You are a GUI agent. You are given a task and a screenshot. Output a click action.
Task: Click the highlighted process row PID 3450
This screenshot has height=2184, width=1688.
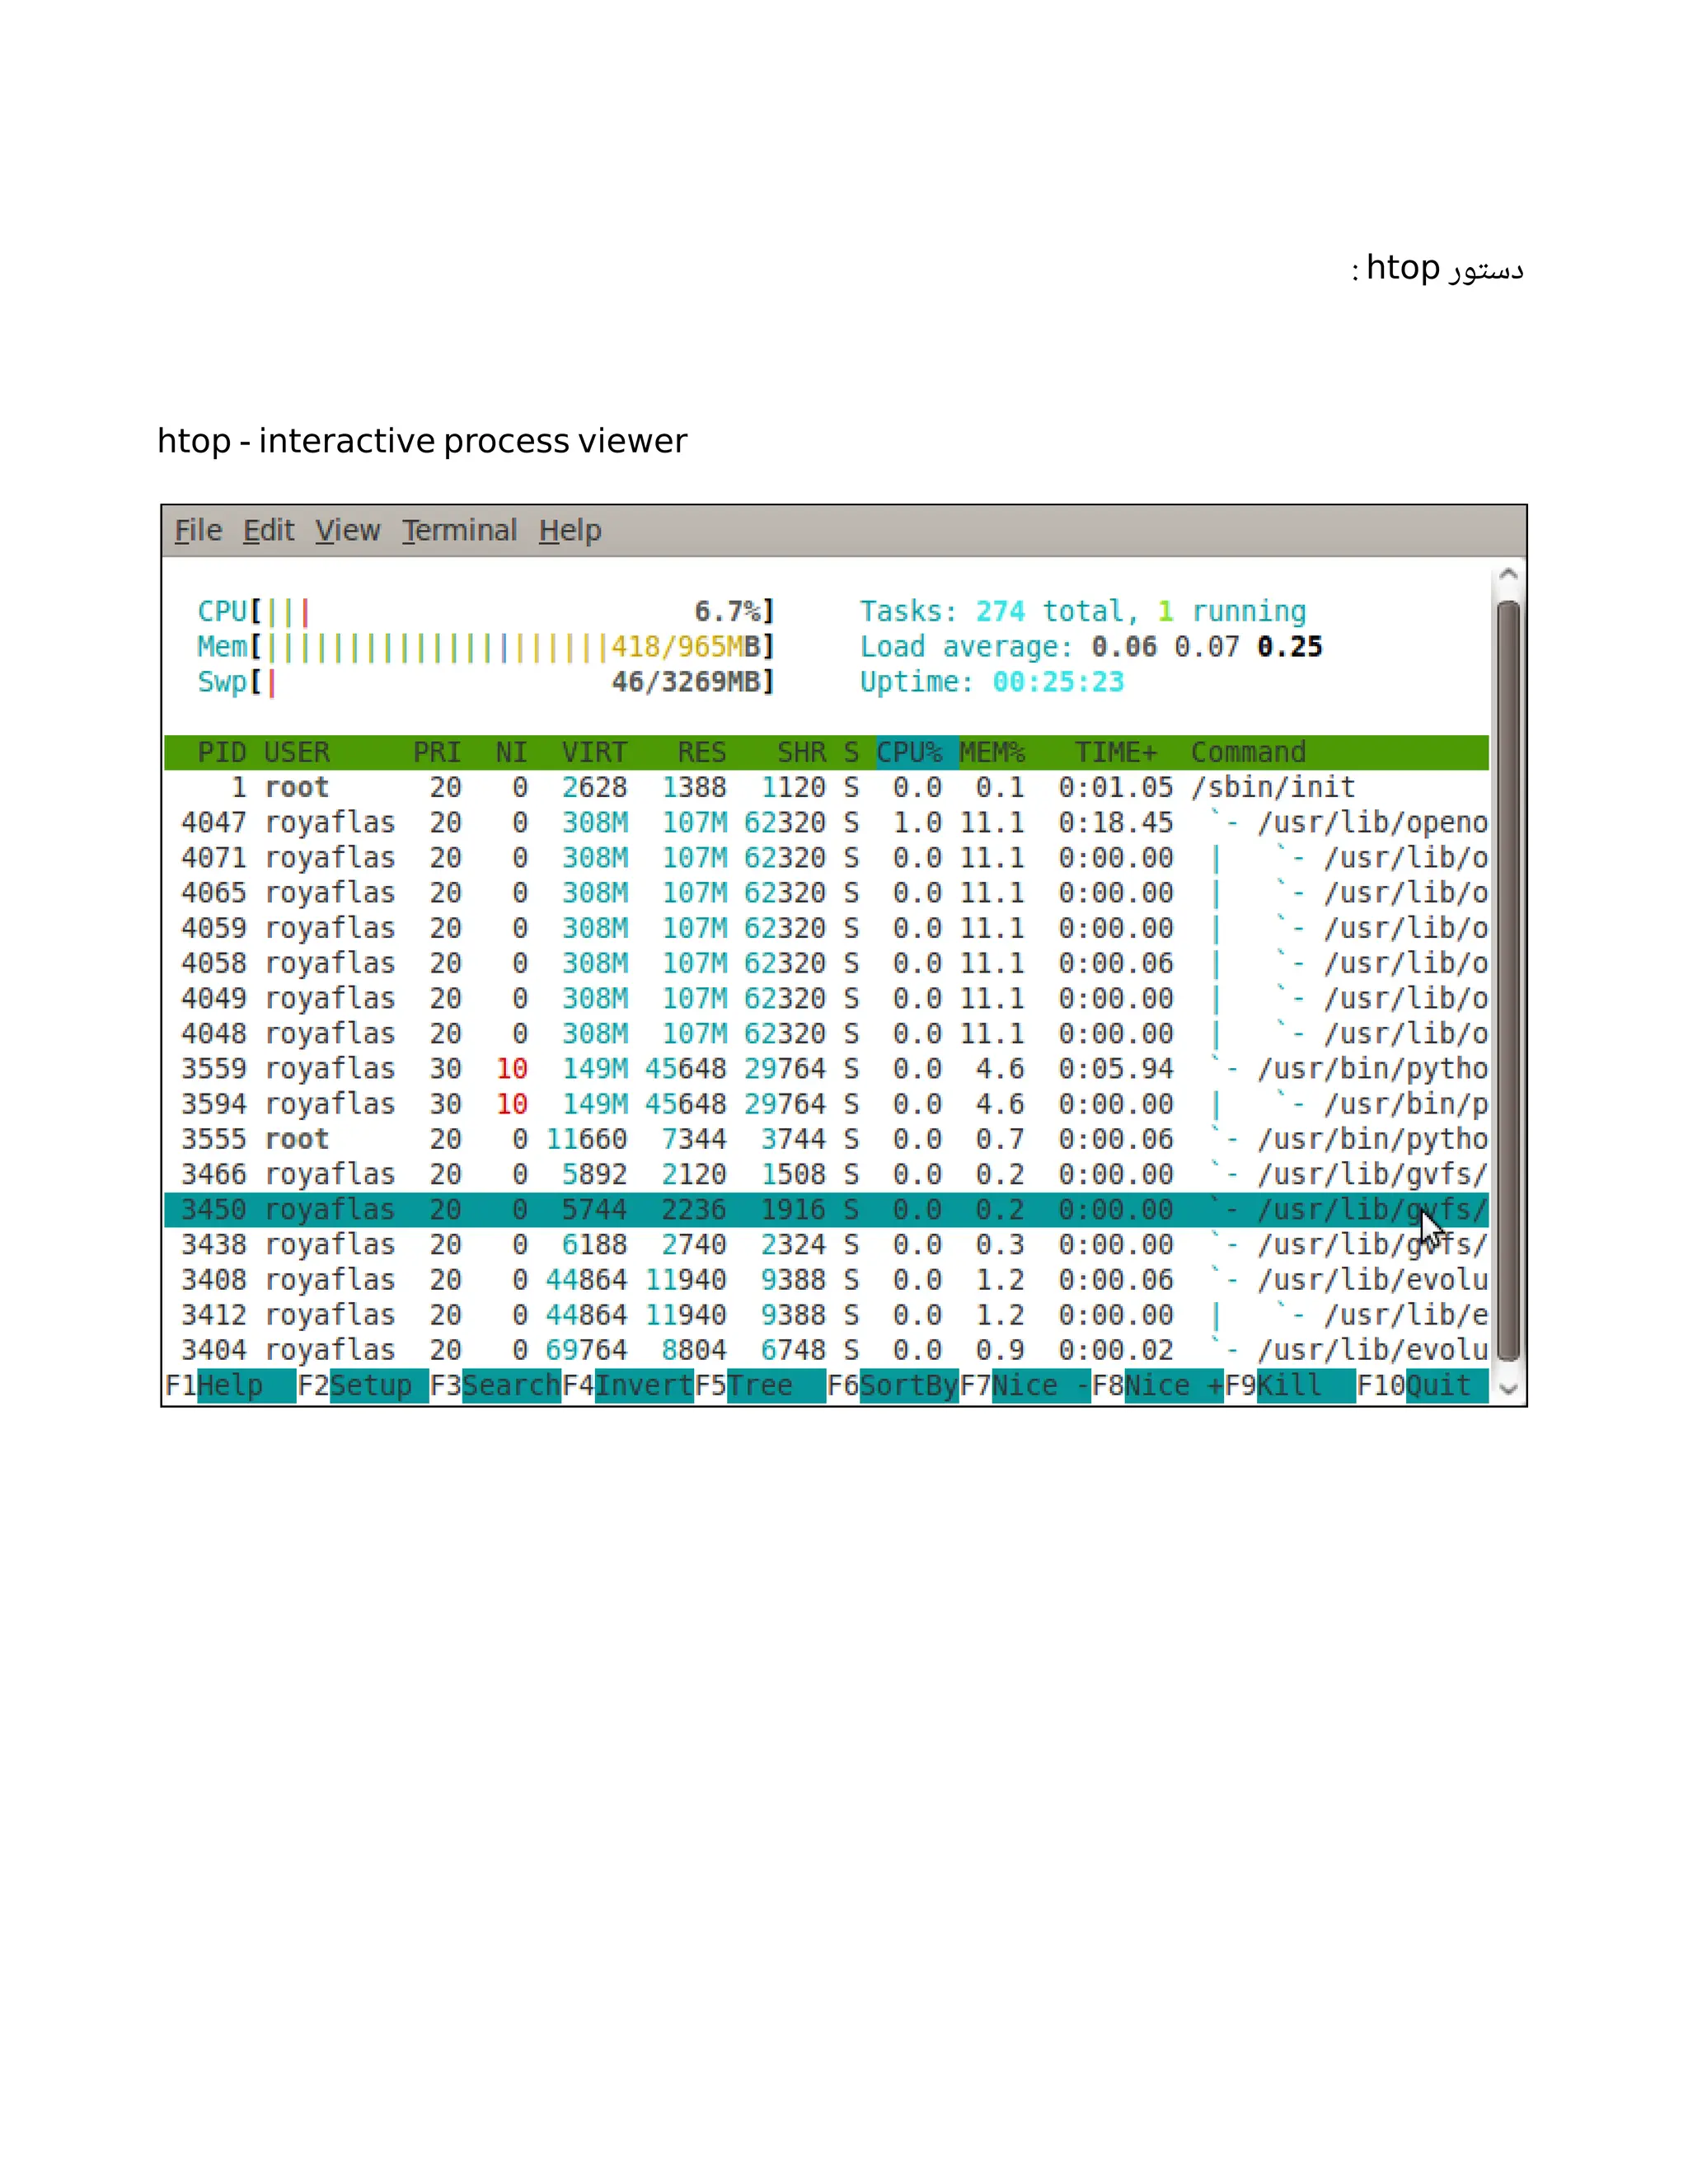point(826,1209)
